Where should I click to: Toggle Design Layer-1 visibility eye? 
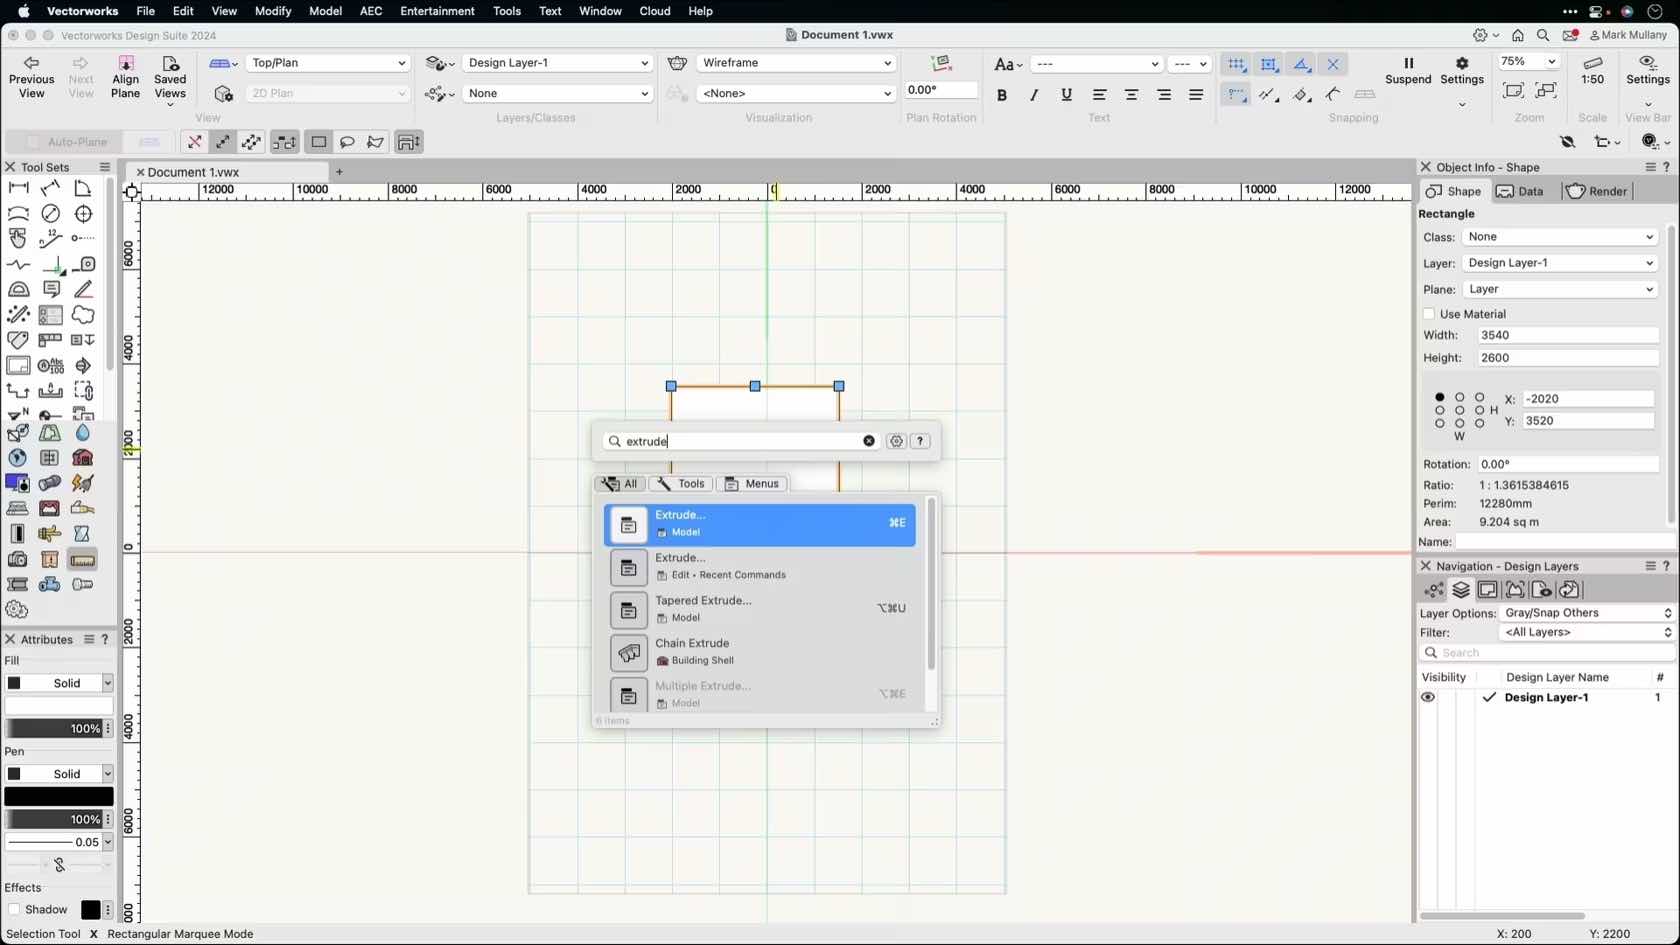click(x=1428, y=698)
